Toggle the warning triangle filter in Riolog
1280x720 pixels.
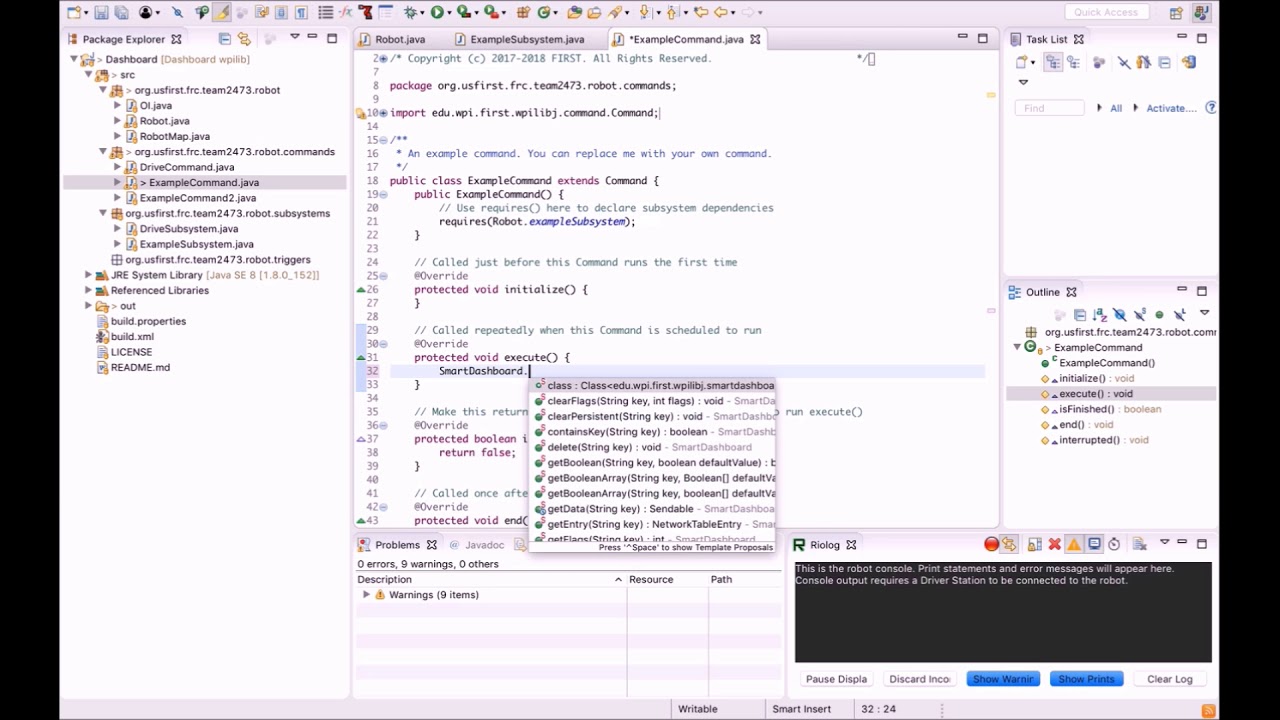(1074, 544)
